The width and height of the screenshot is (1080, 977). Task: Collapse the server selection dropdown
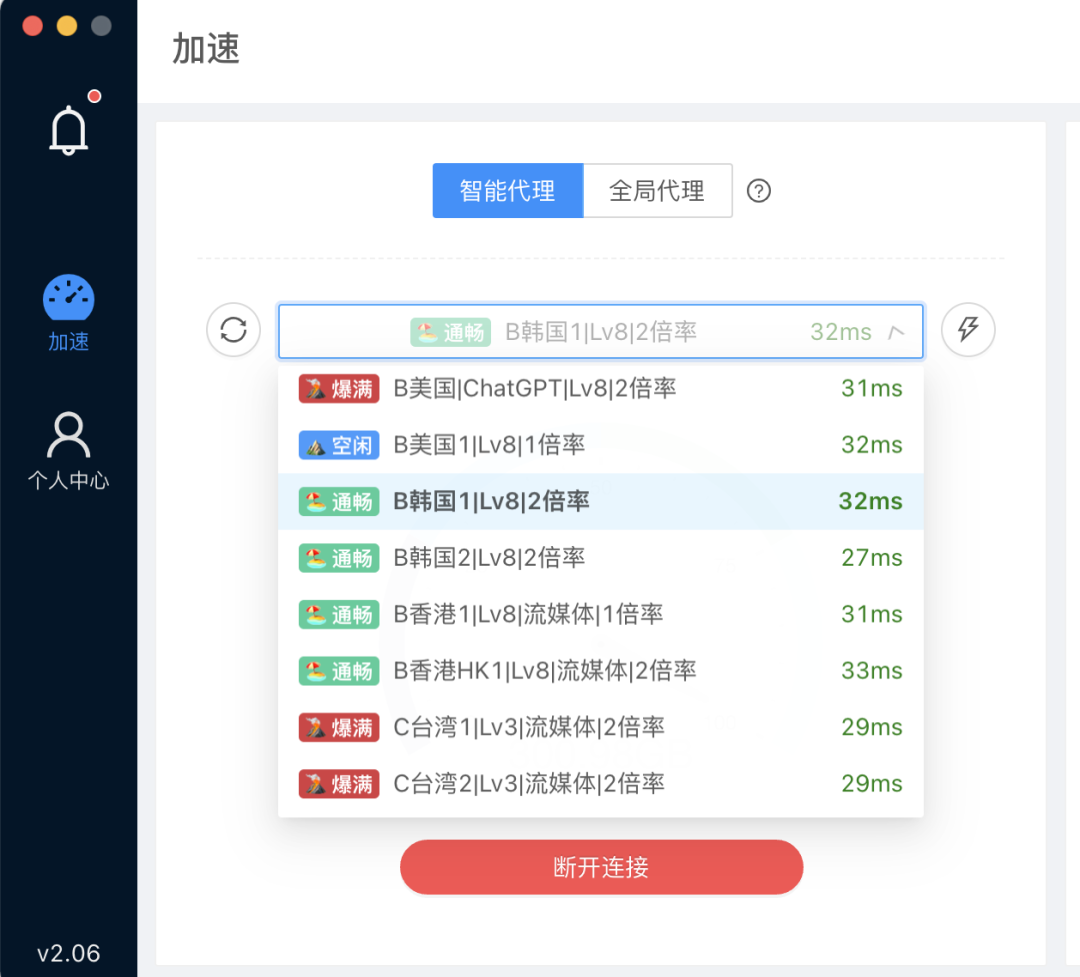pyautogui.click(x=600, y=331)
